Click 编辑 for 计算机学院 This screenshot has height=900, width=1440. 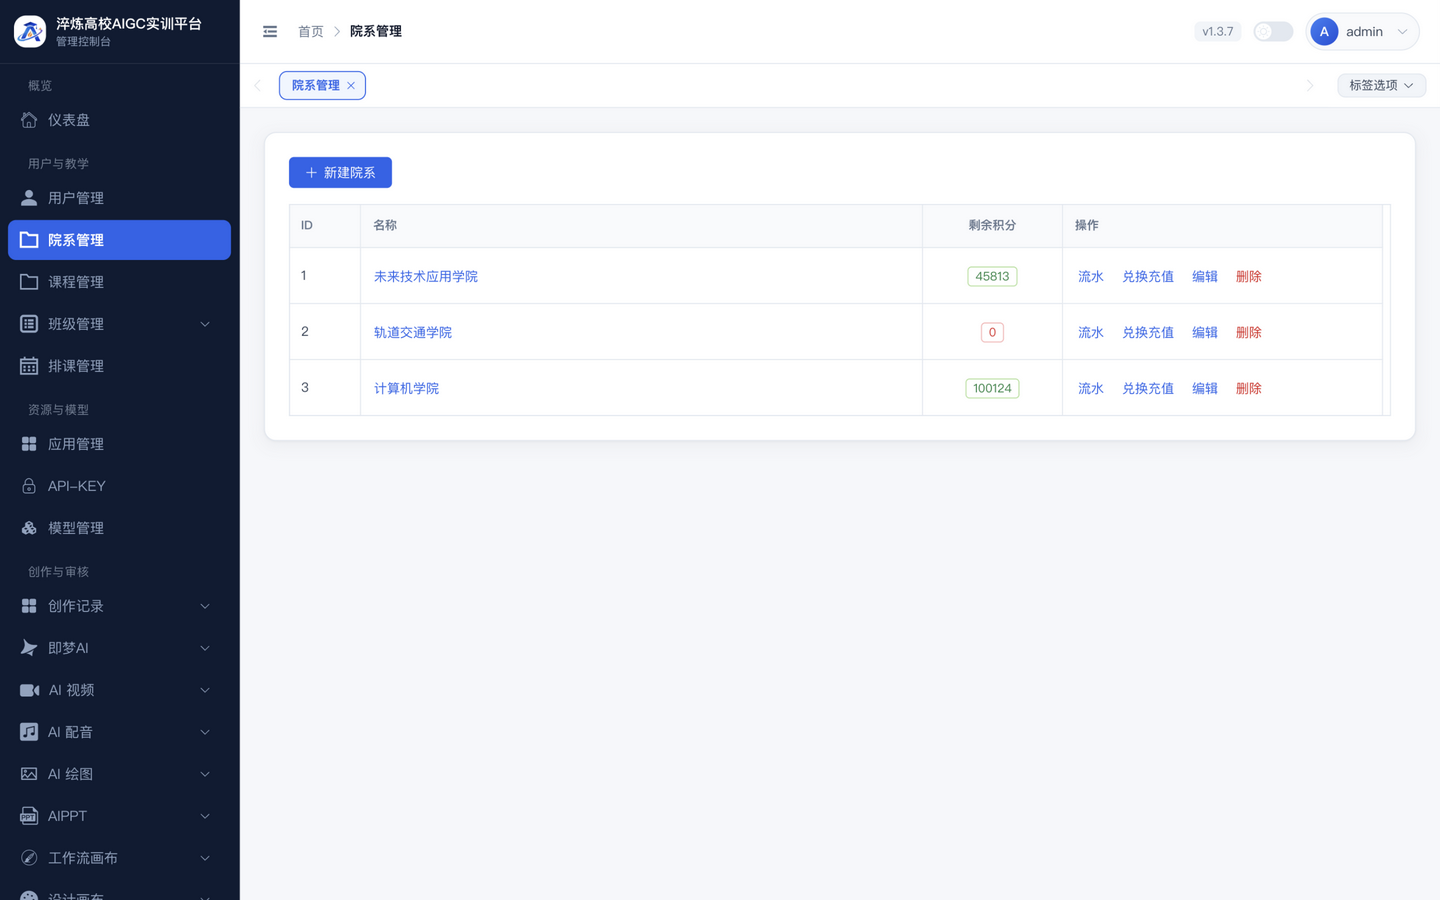[1205, 388]
